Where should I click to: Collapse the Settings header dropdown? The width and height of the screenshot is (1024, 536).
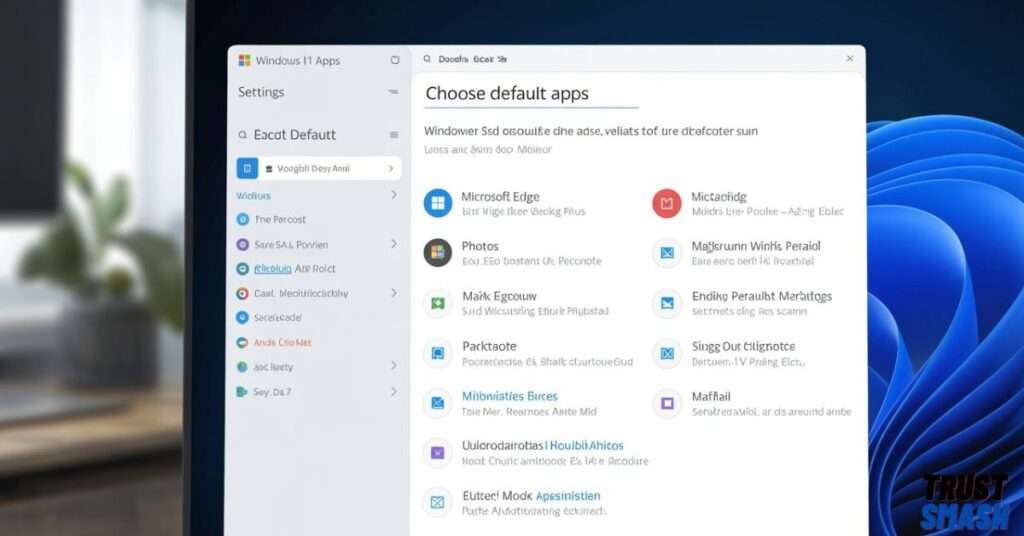click(x=393, y=92)
